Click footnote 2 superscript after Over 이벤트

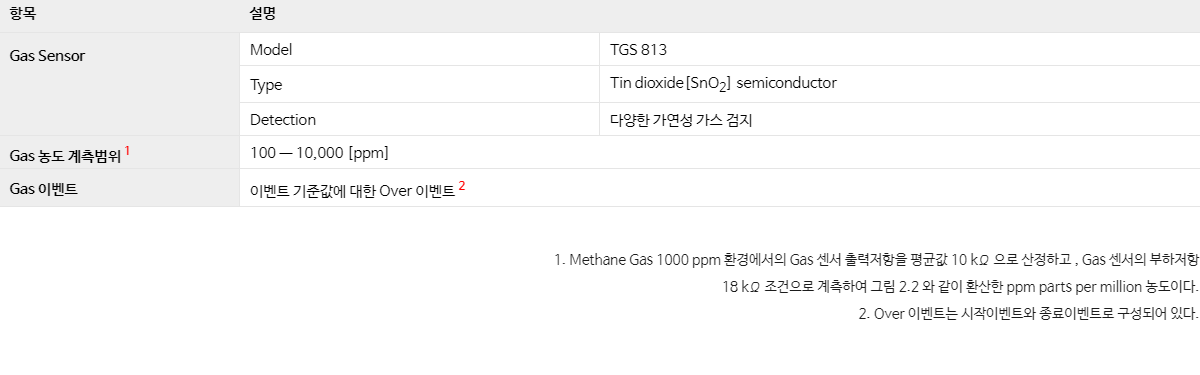coord(462,185)
